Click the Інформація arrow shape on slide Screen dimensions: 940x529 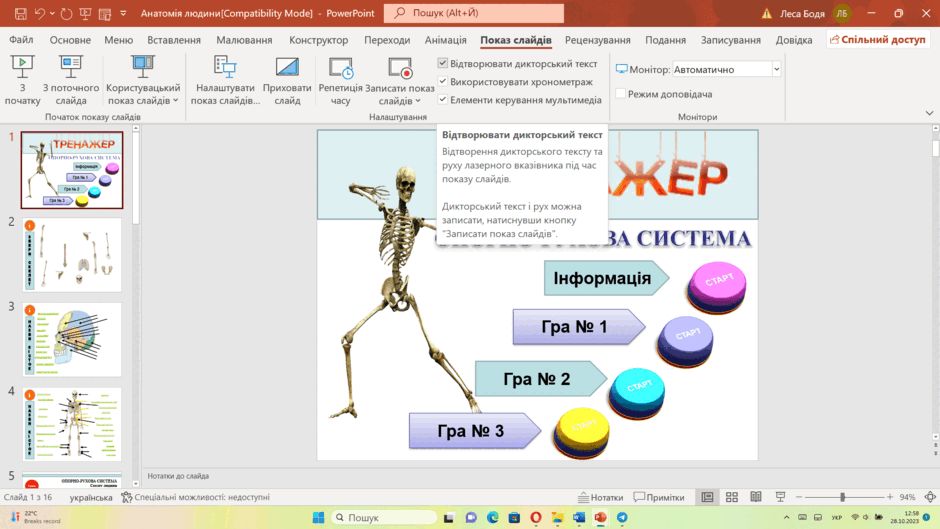point(606,278)
